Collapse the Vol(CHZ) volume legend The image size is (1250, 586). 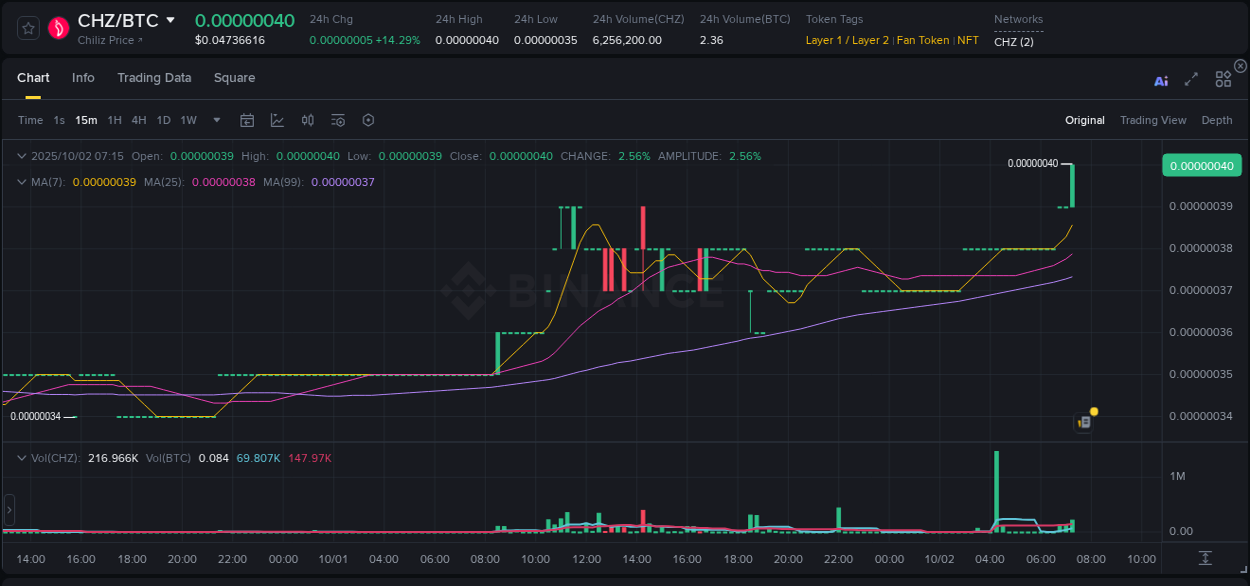[21, 458]
